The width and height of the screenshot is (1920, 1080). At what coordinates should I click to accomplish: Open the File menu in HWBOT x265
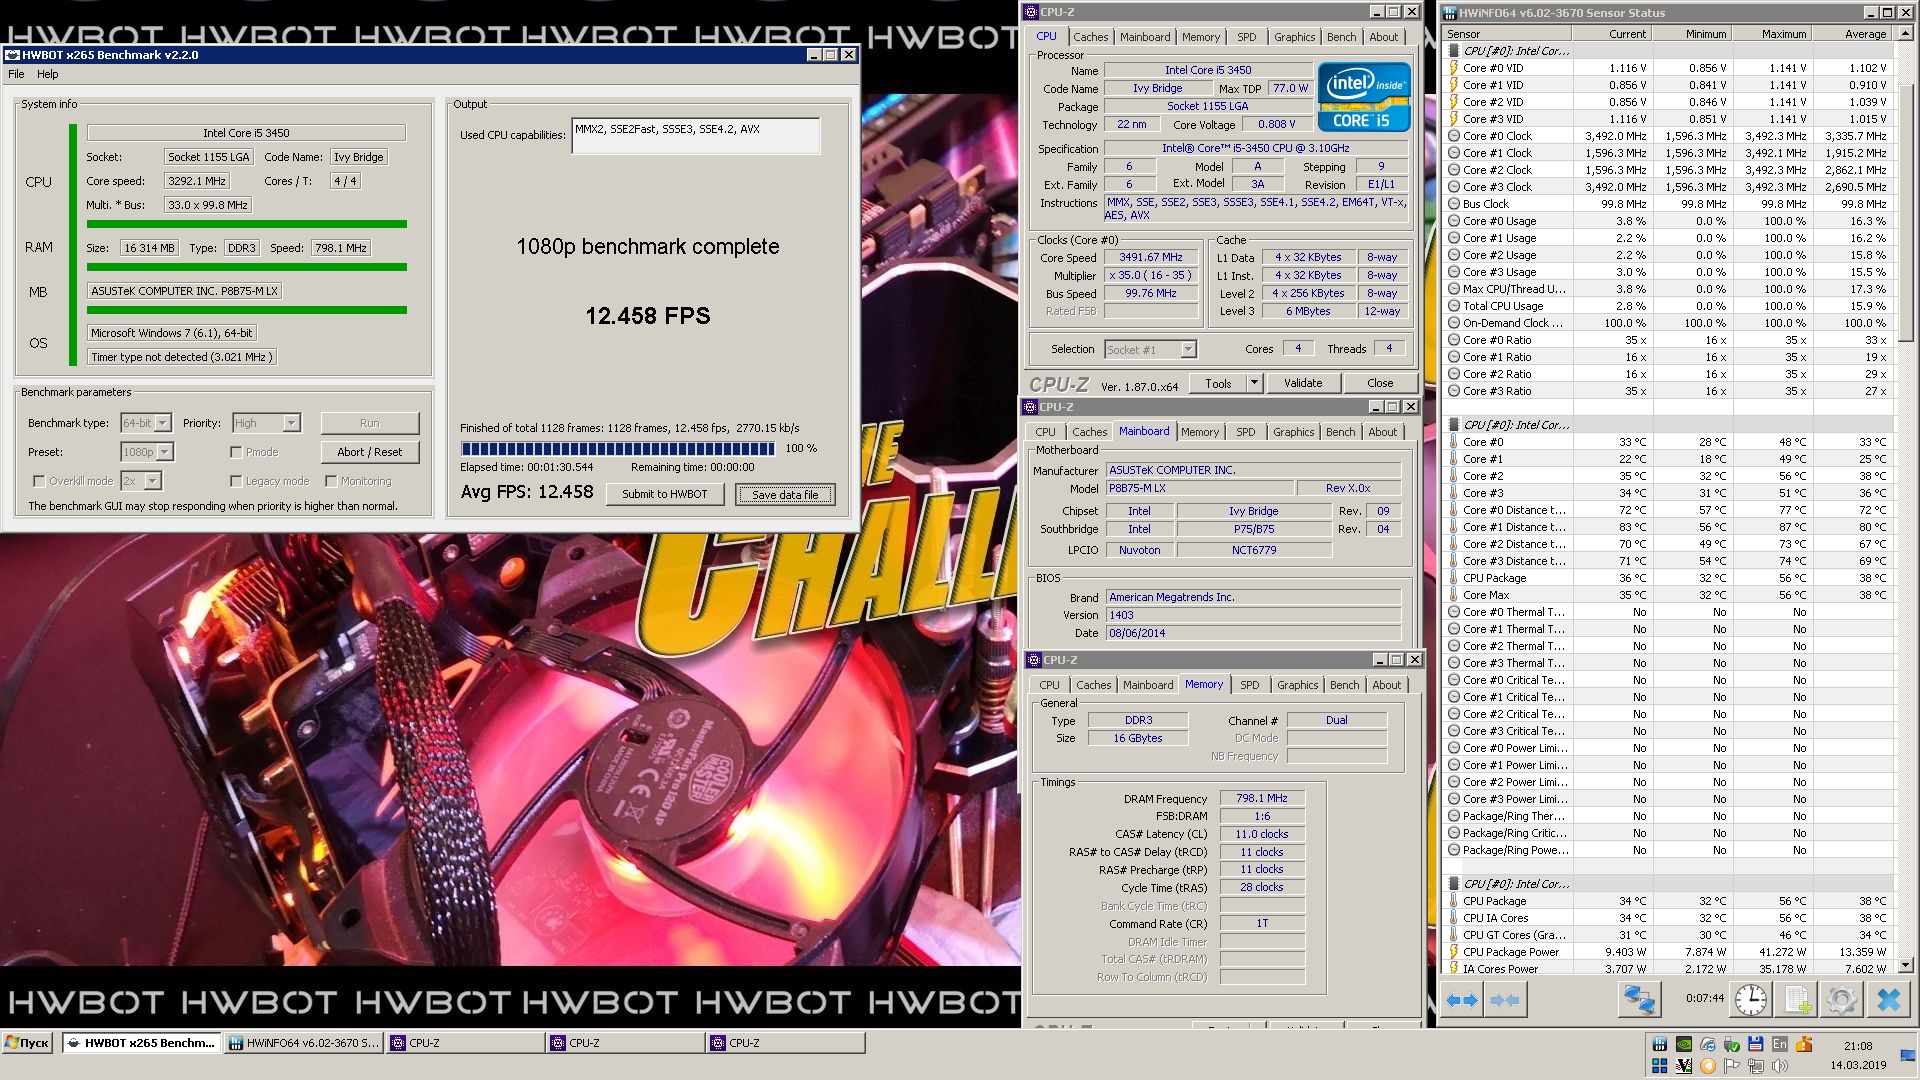tap(16, 74)
